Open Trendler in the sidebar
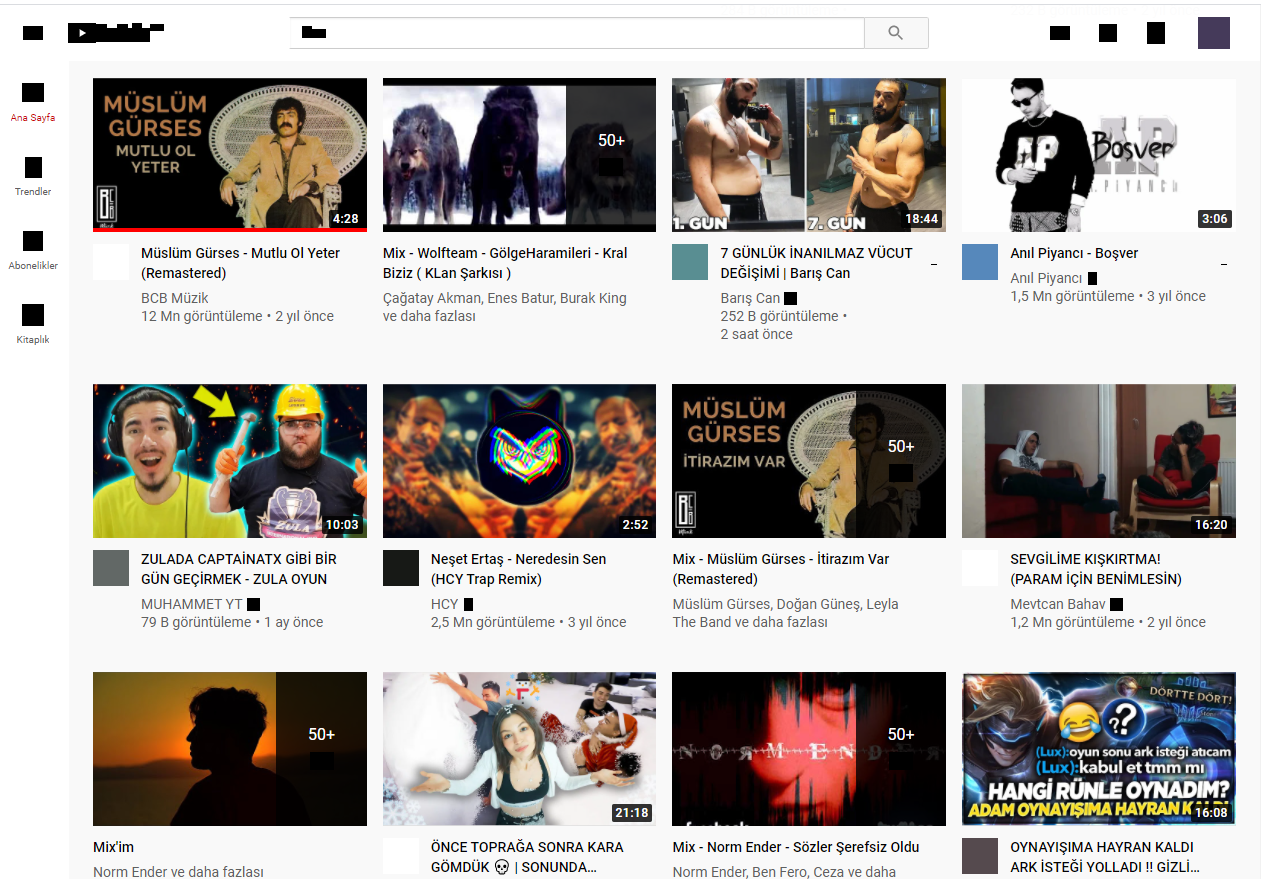This screenshot has height=879, width=1261. point(33,177)
